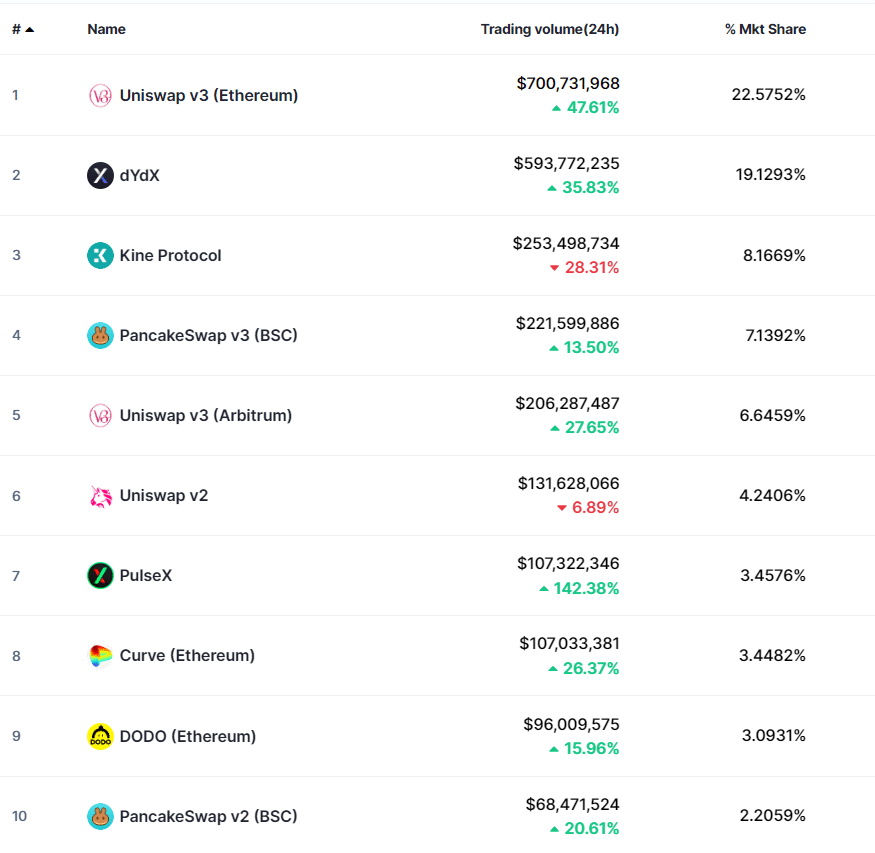Viewport: 875px width, 853px height.
Task: Open the PulseX exchange link
Action: click(x=146, y=576)
